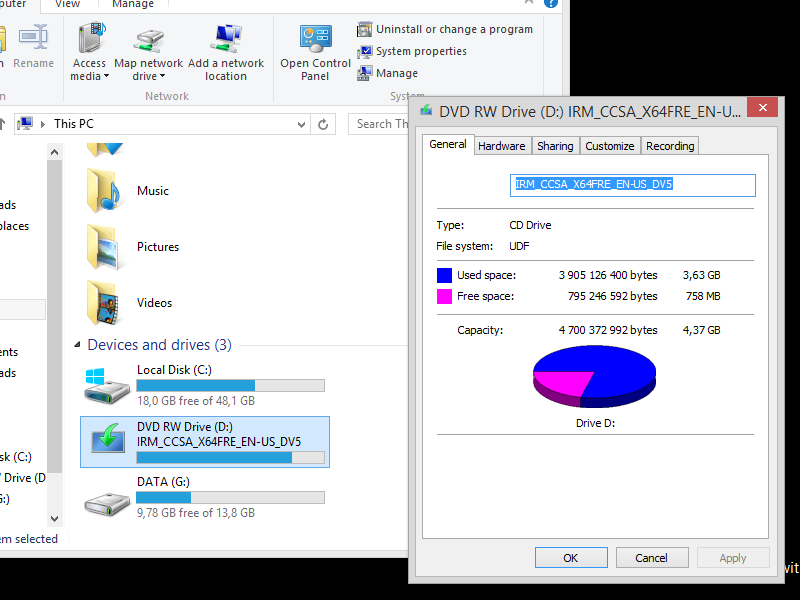Select the DVD RW Drive (D:) icon
The height and width of the screenshot is (600, 800).
108,438
